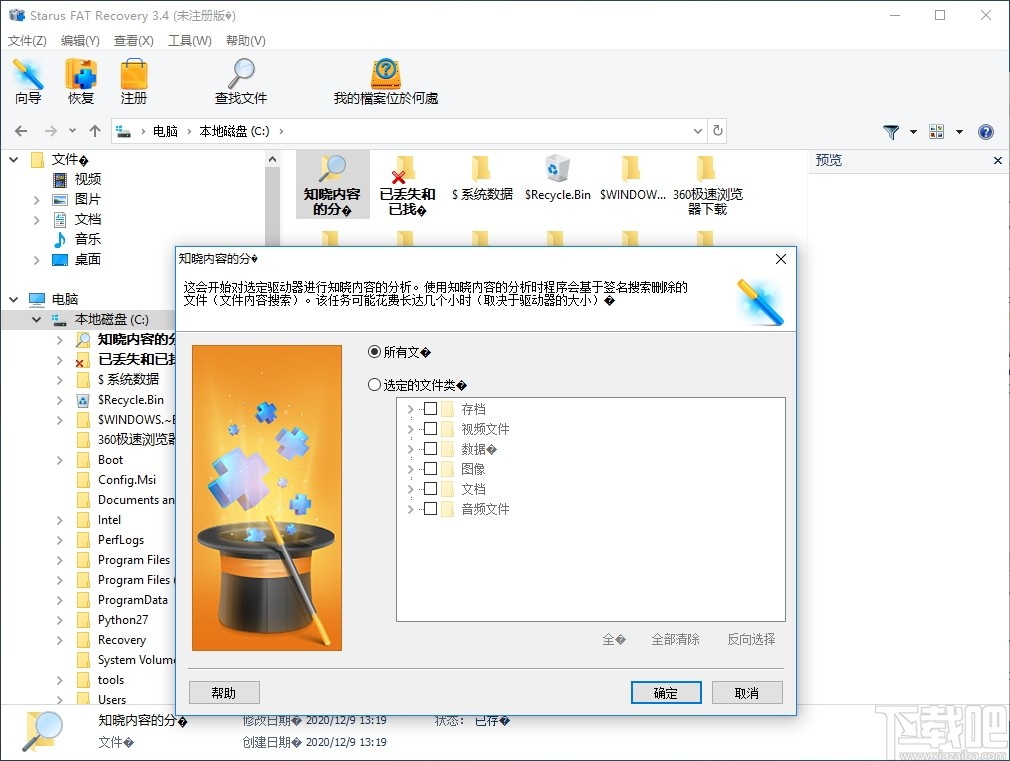1010x761 pixels.
Task: Collapse the 文件 root tree node
Action: (x=14, y=159)
